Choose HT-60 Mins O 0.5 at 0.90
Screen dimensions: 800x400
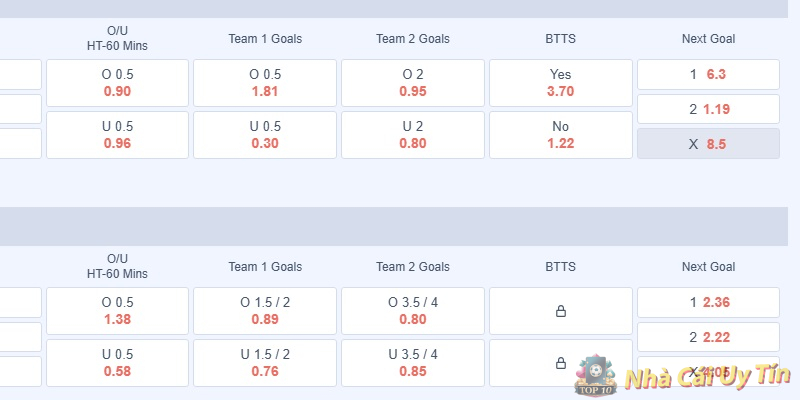(x=117, y=83)
